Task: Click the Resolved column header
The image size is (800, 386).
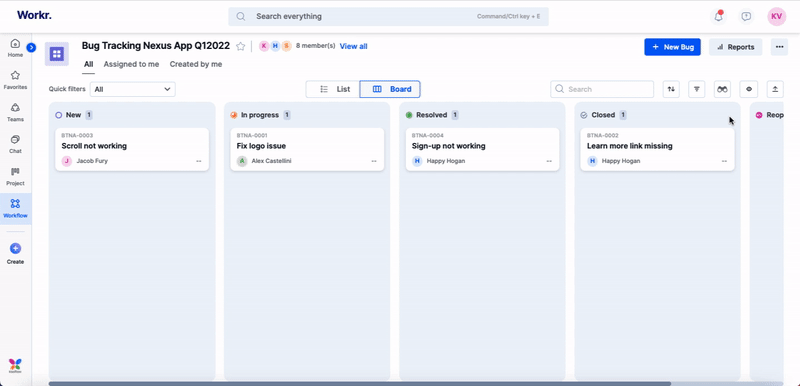Action: (x=432, y=115)
